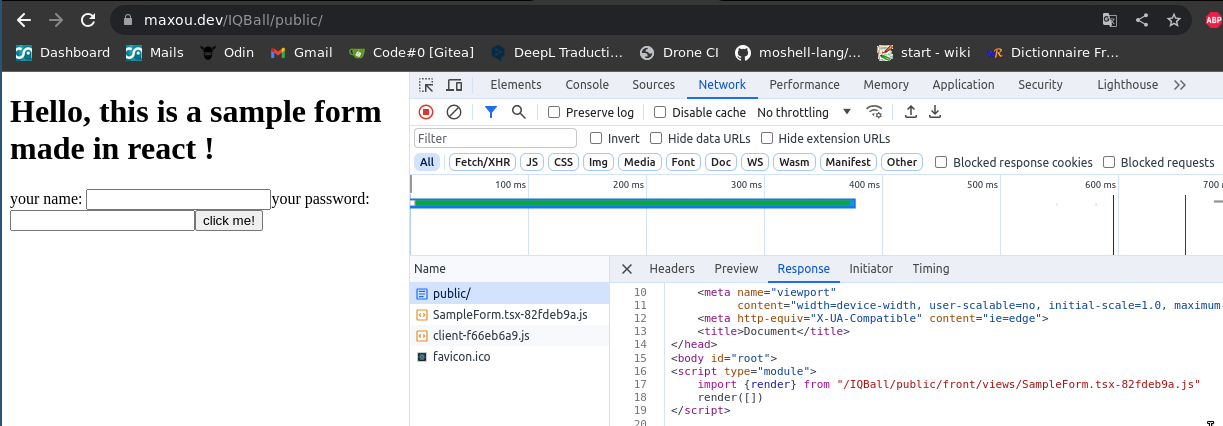Open network search magnifier
Screen dimensions: 1223x426
[518, 112]
